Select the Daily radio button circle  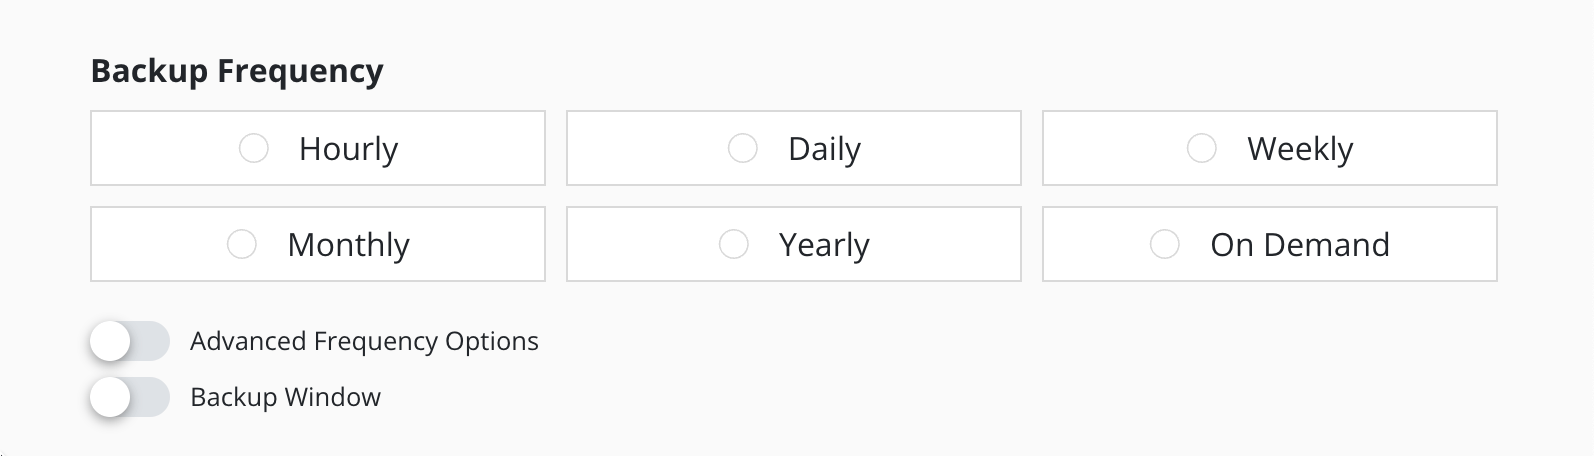[742, 149]
